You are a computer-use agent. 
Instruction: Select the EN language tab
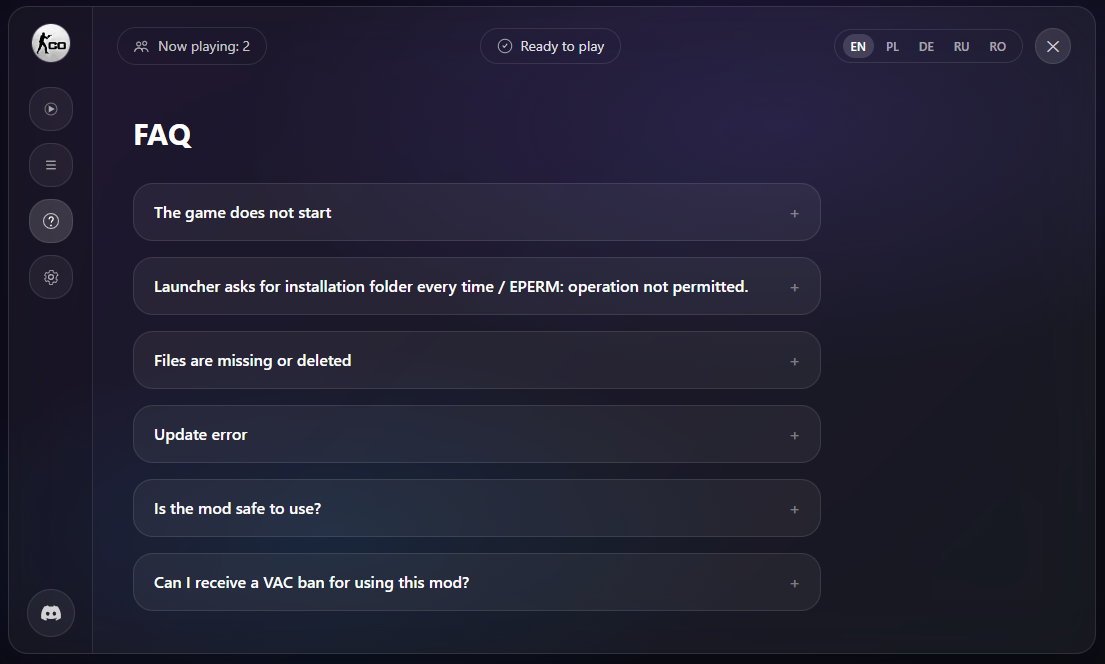[857, 46]
